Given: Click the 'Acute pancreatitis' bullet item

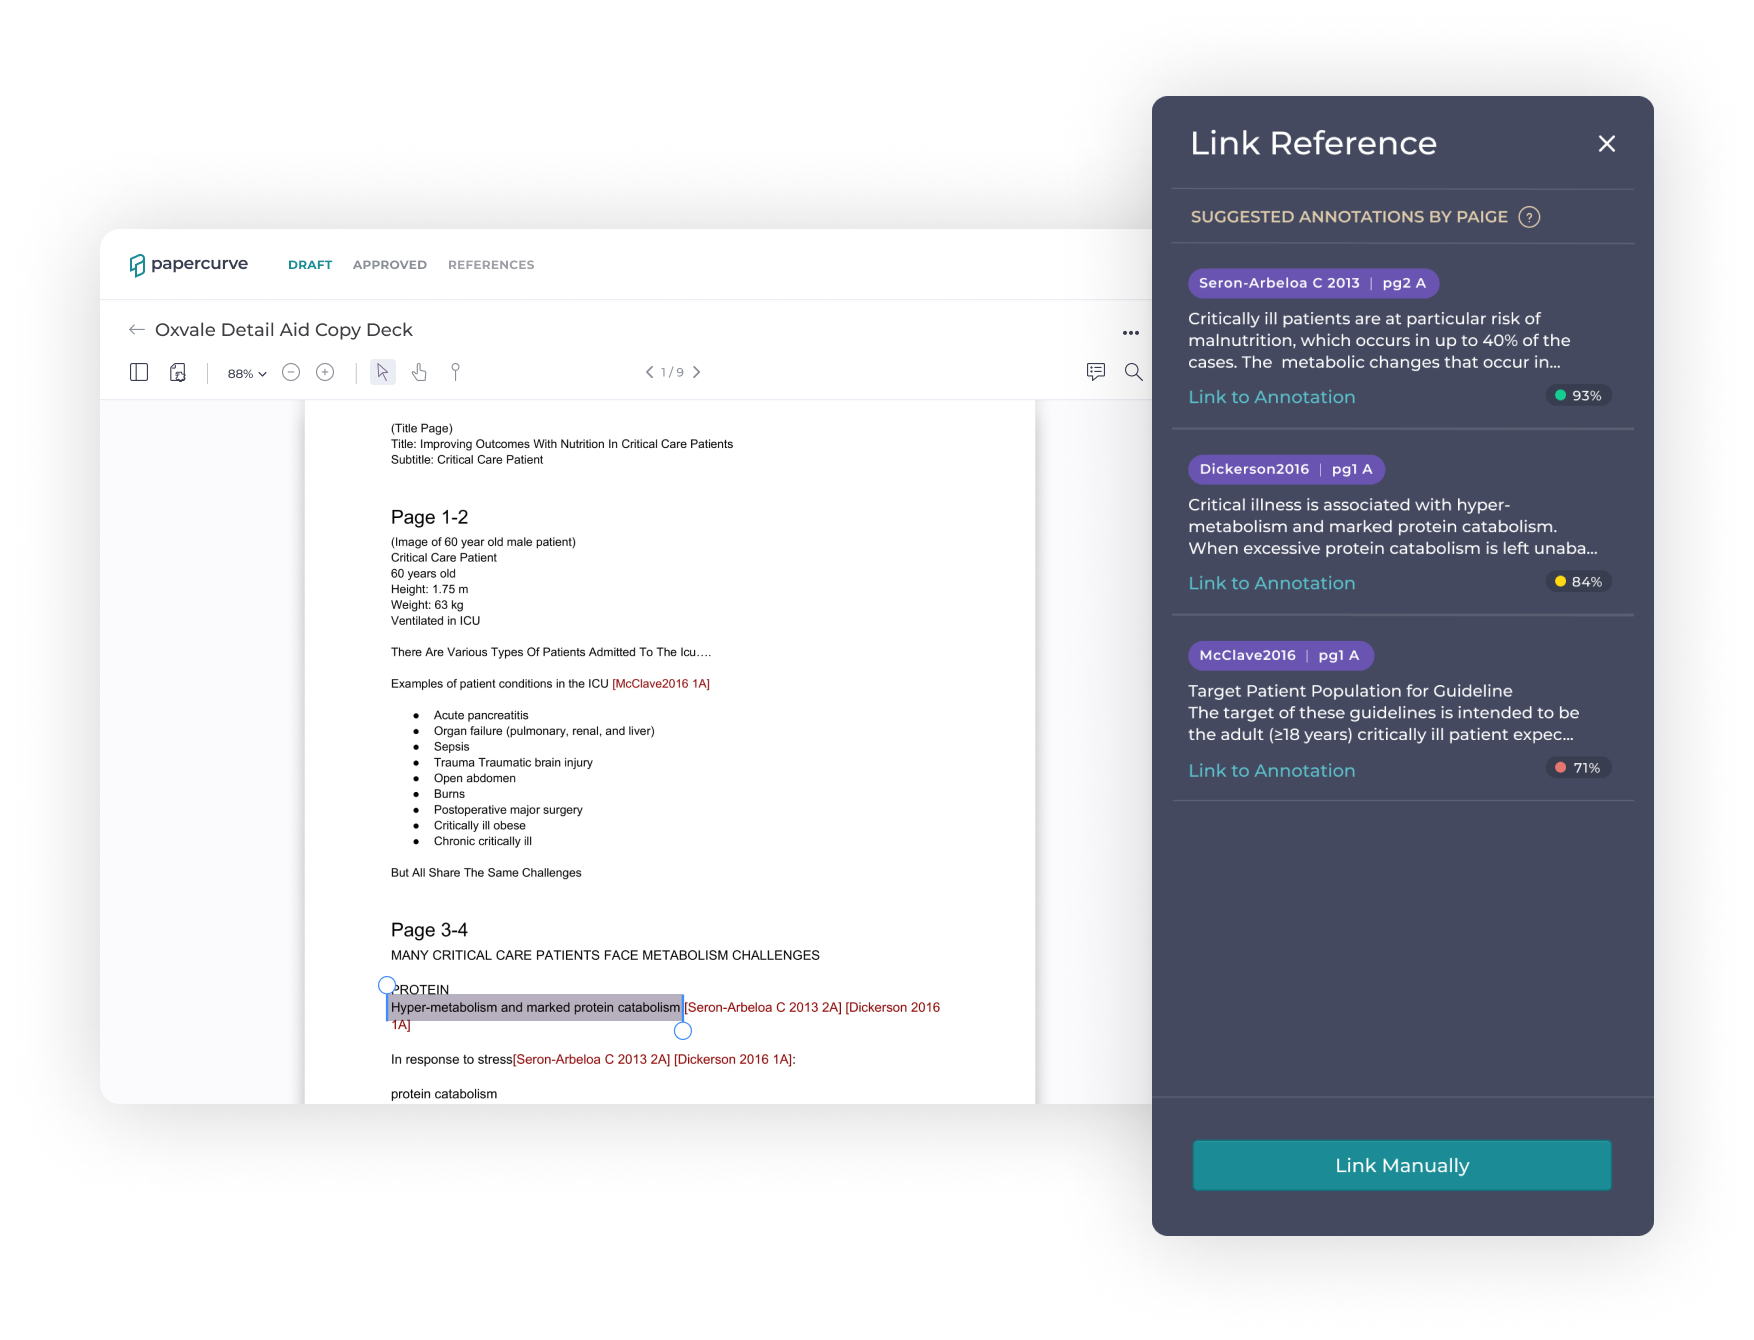Looking at the screenshot, I should click(481, 715).
